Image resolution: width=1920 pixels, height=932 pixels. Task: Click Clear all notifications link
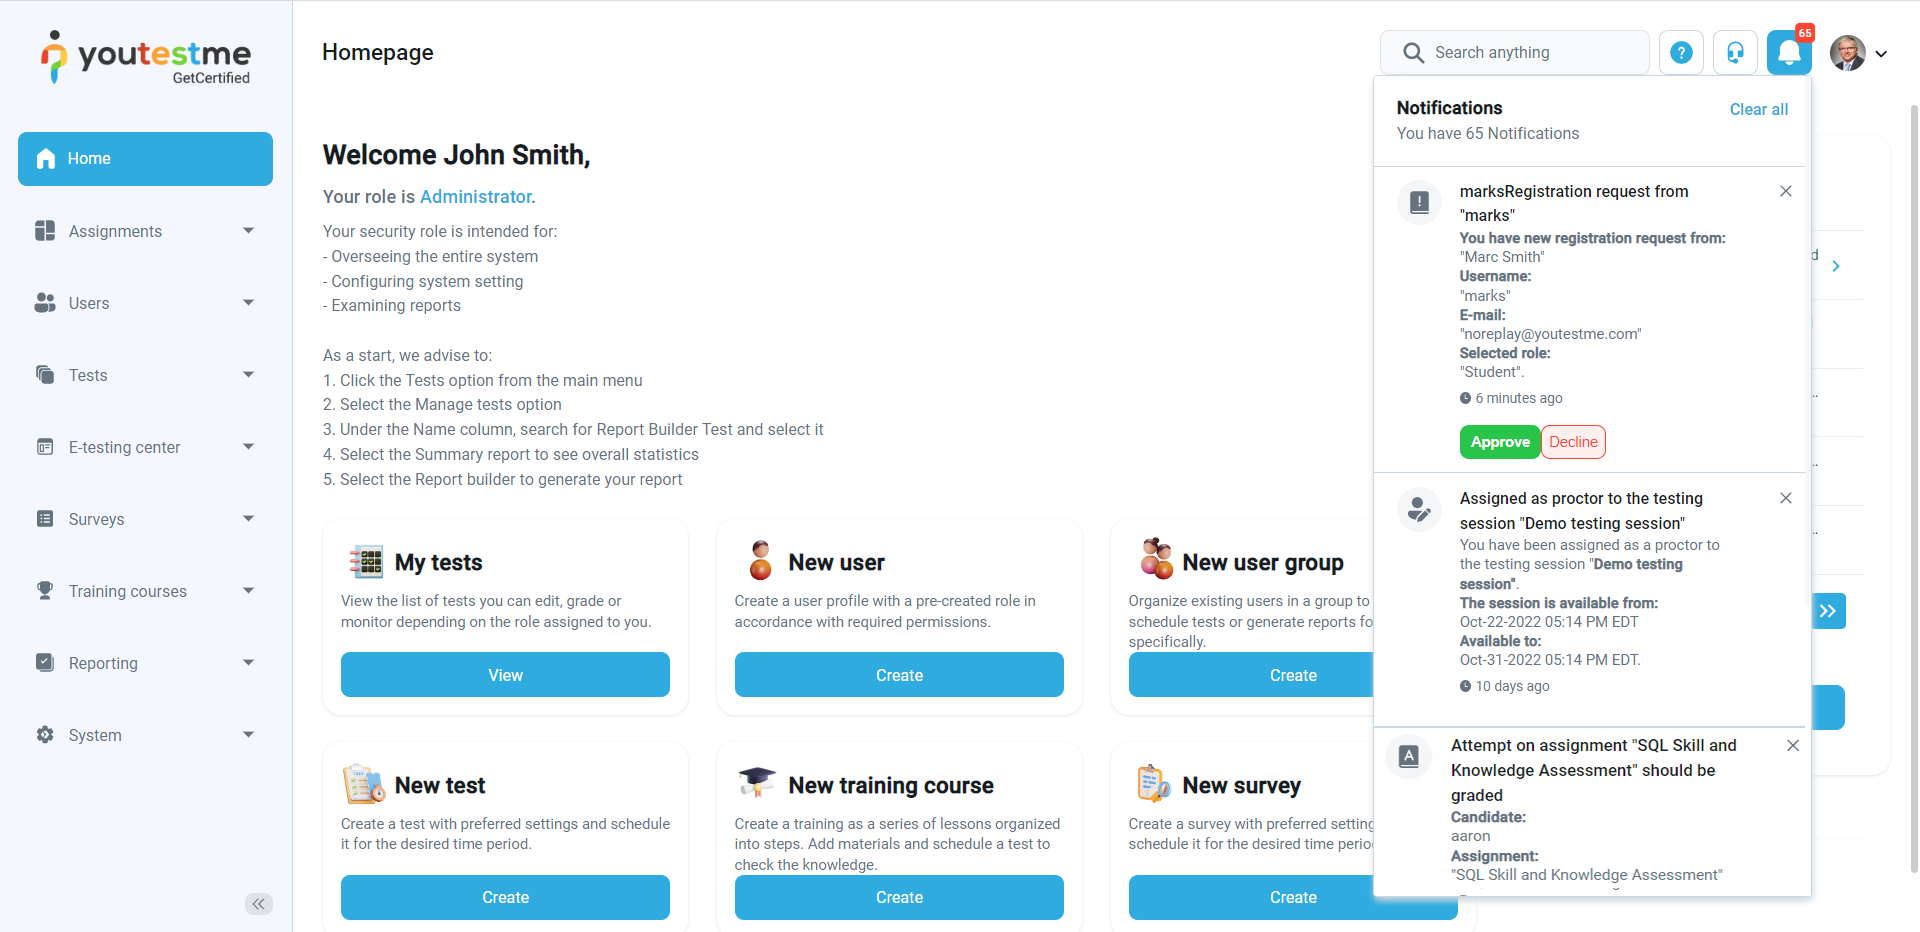1758,109
